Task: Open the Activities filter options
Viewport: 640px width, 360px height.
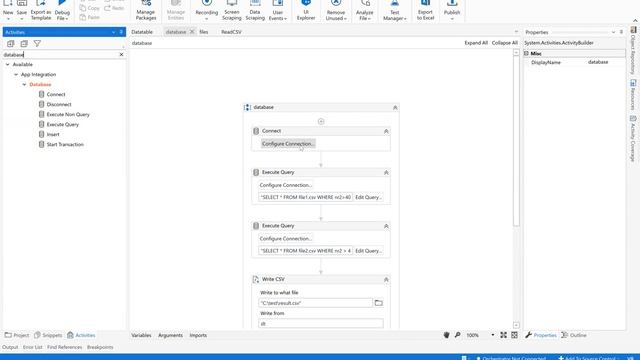Action: point(37,44)
